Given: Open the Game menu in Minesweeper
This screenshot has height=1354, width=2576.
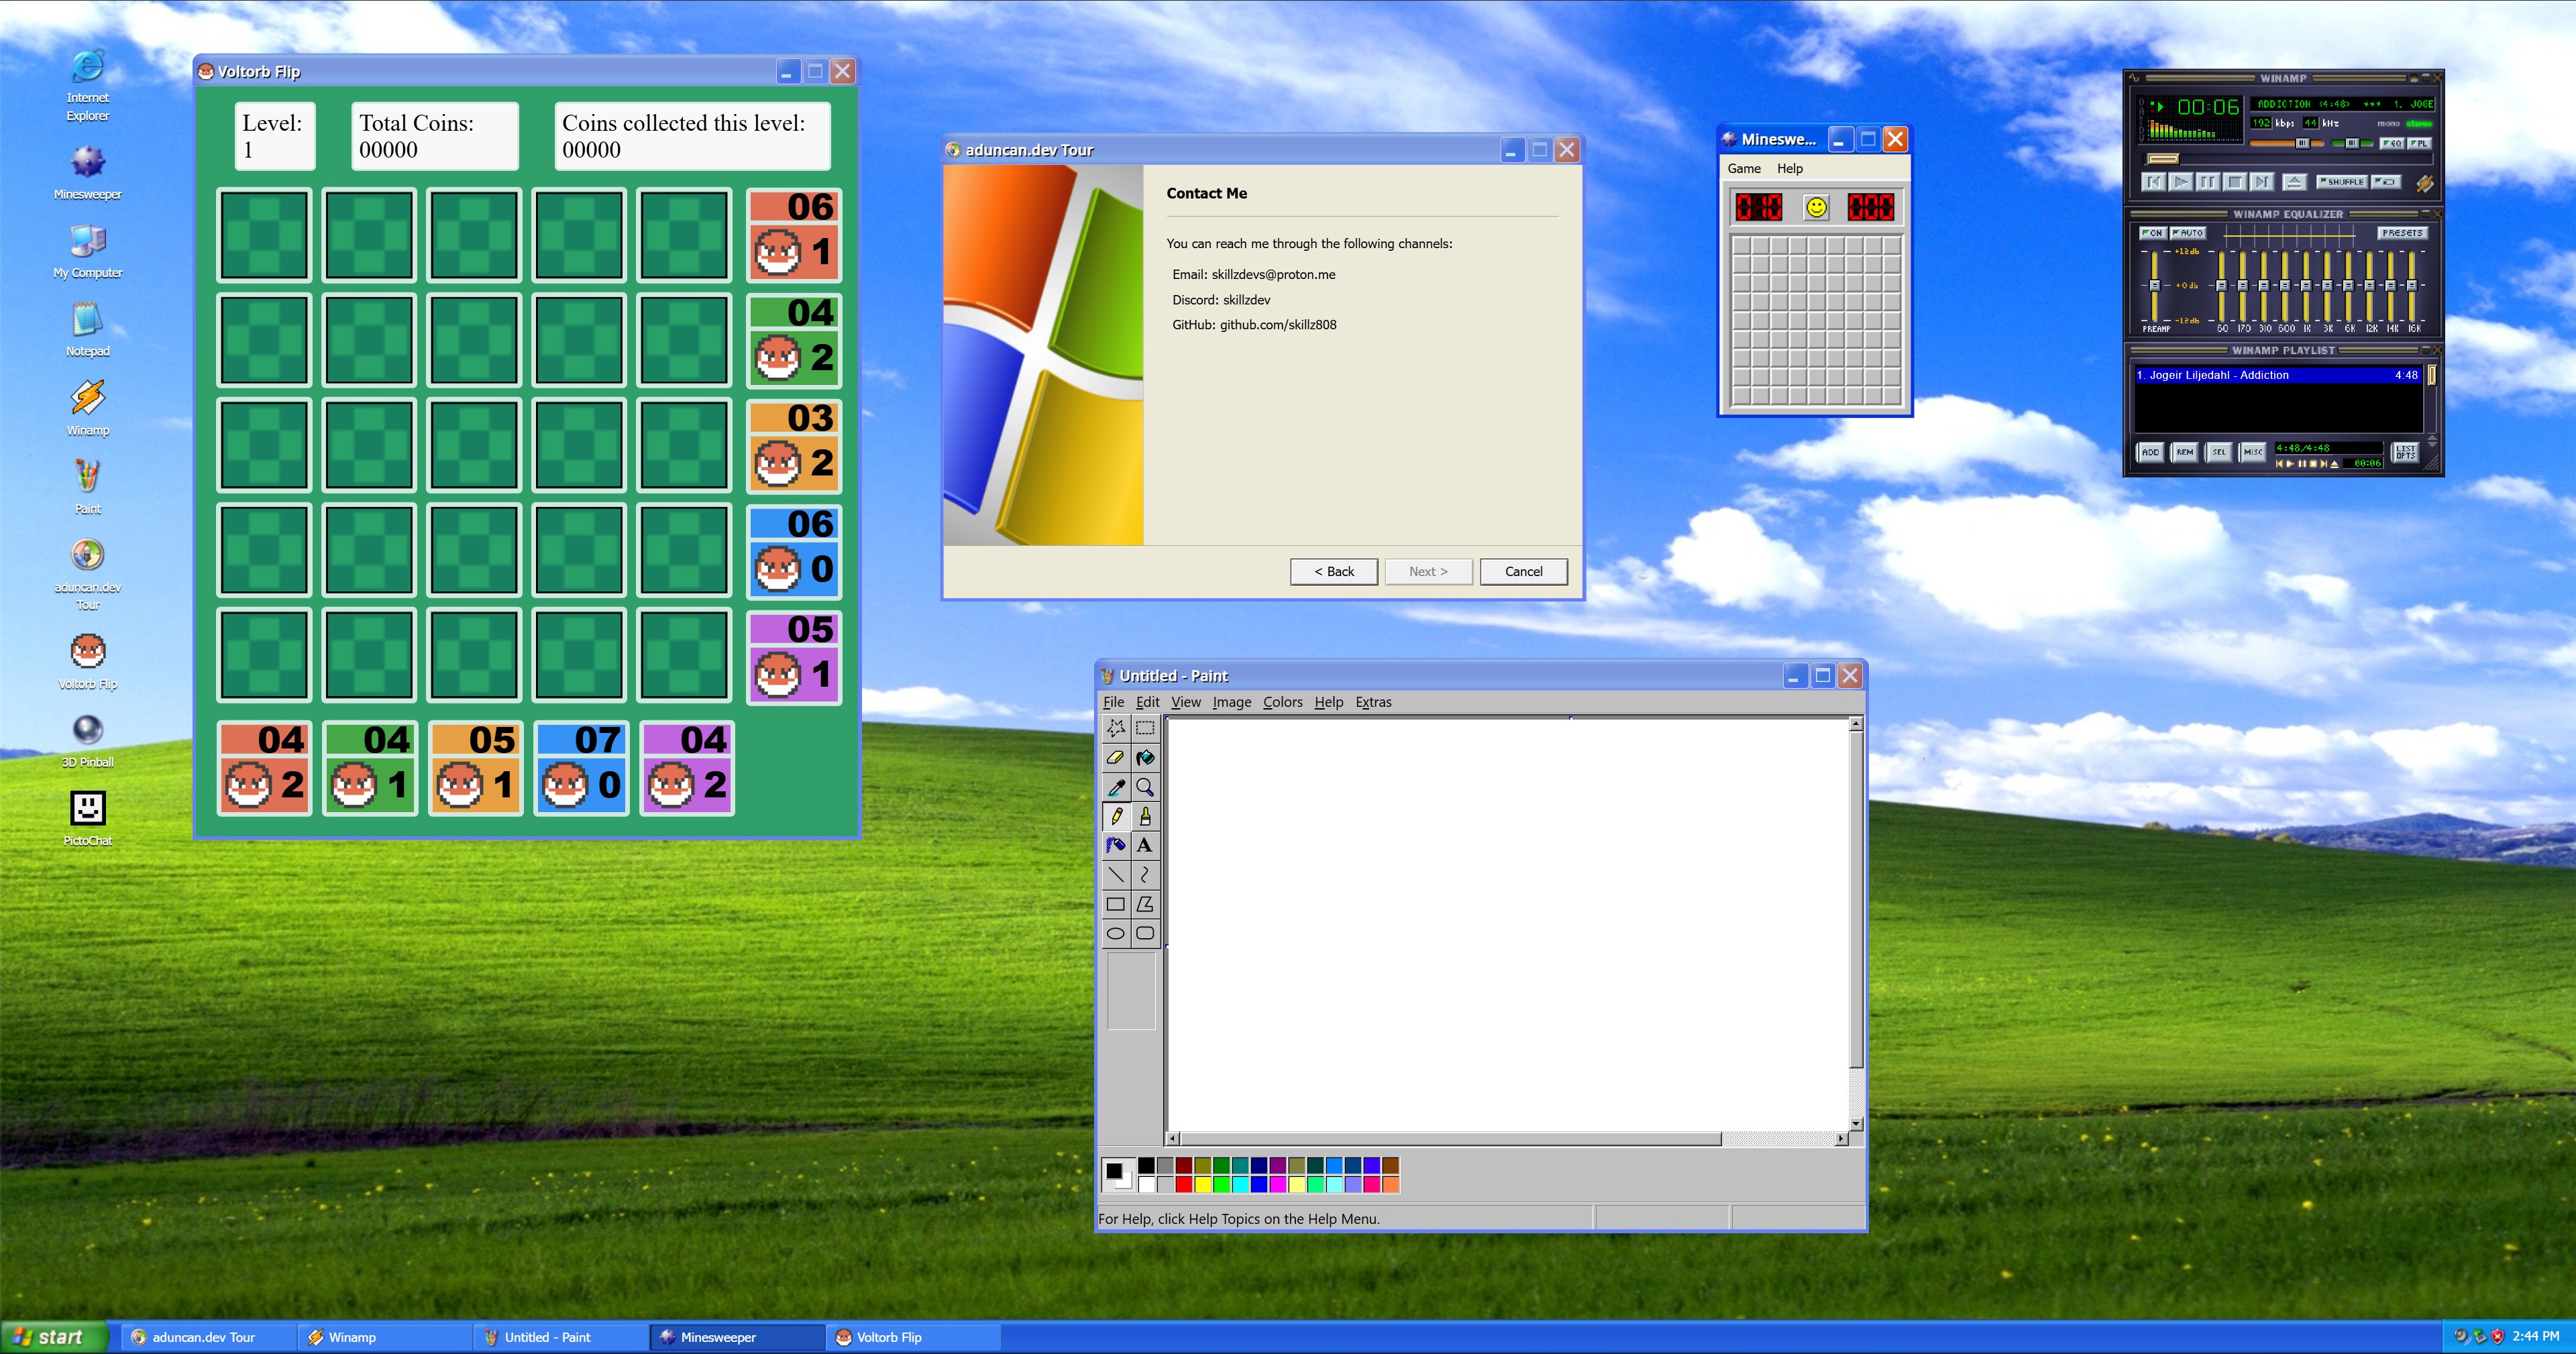Looking at the screenshot, I should 1745,168.
